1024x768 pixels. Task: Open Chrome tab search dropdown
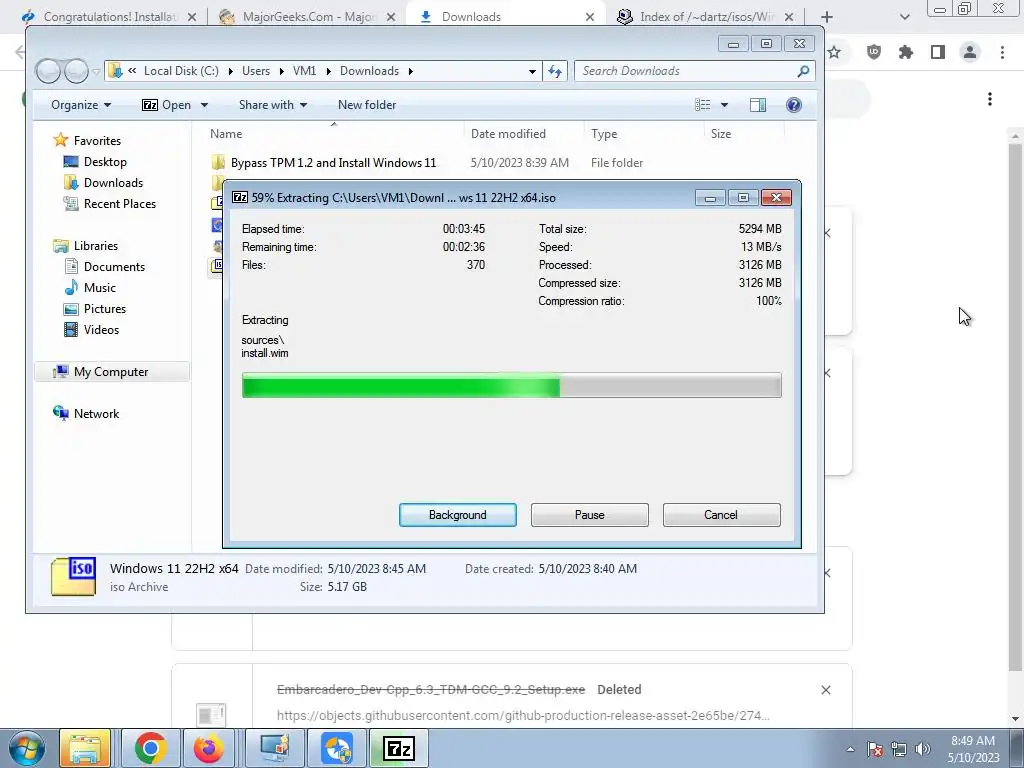click(x=904, y=17)
